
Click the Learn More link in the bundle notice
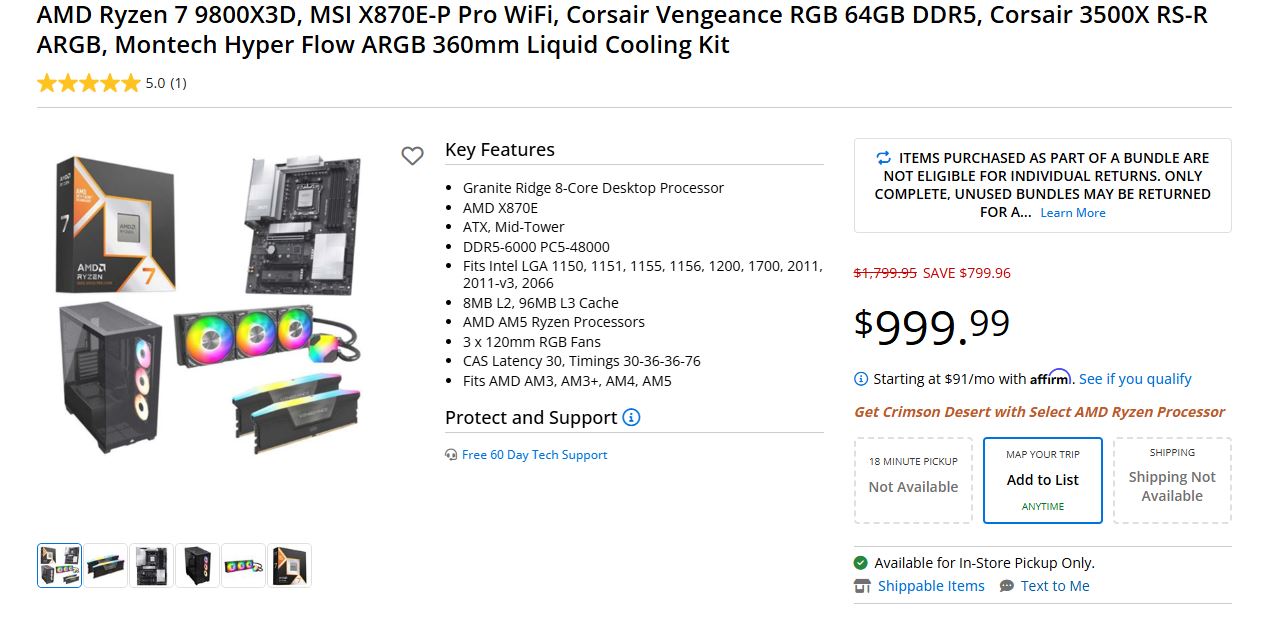(1073, 212)
